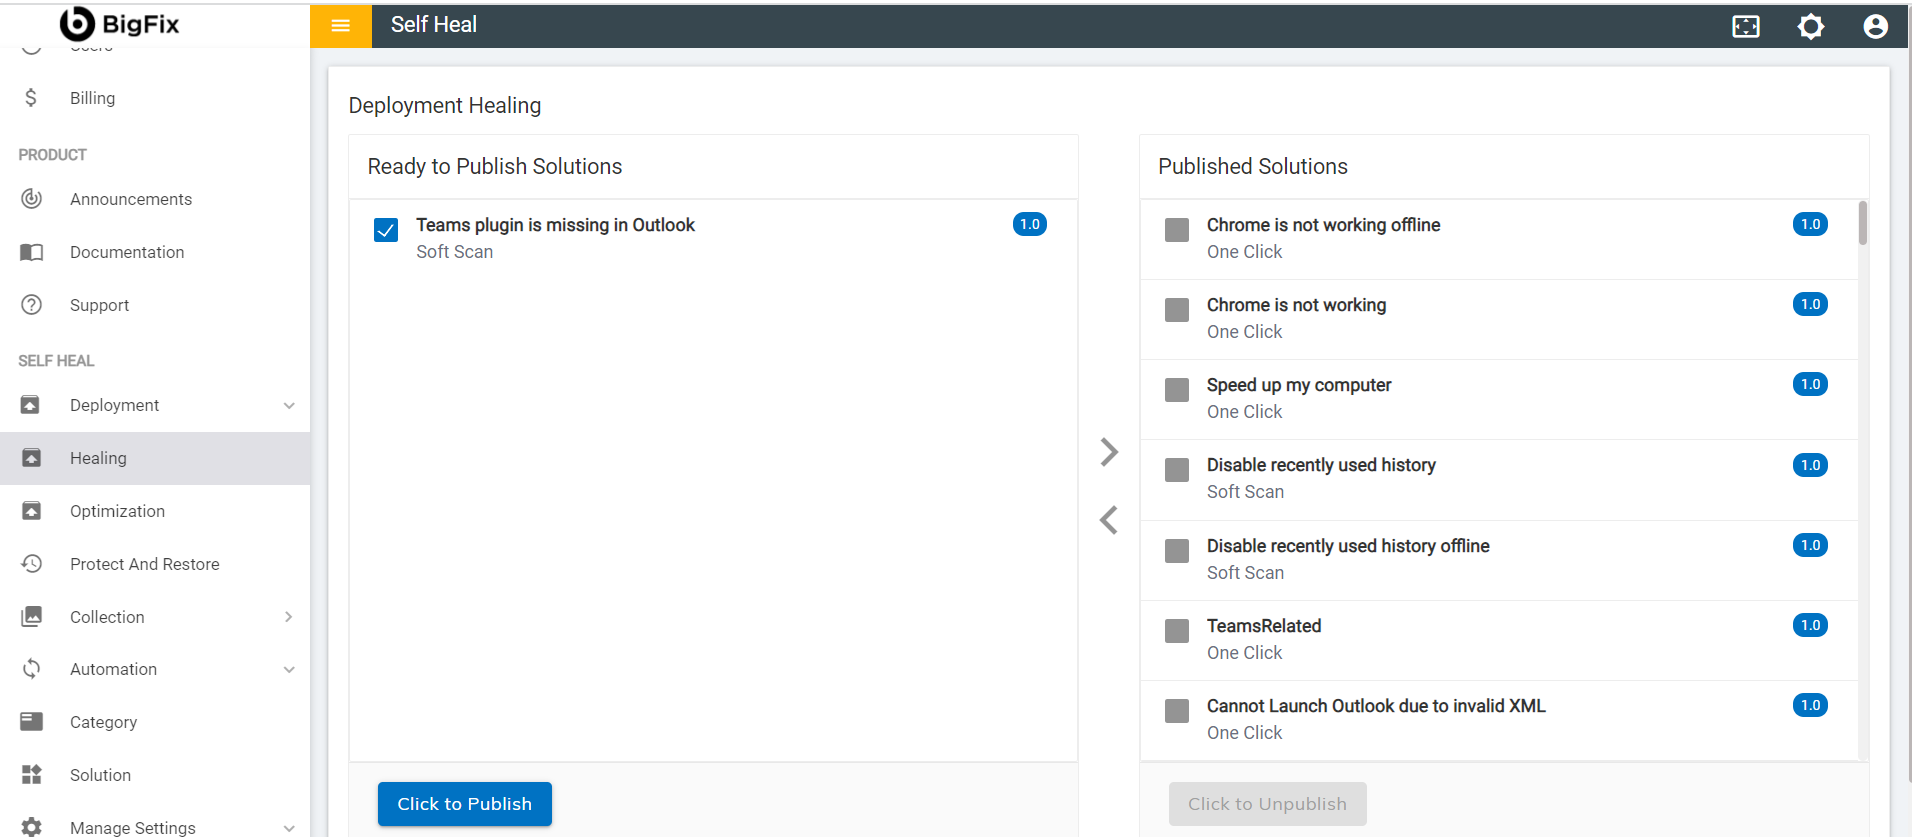Toggle the hamburger menu button

click(341, 26)
